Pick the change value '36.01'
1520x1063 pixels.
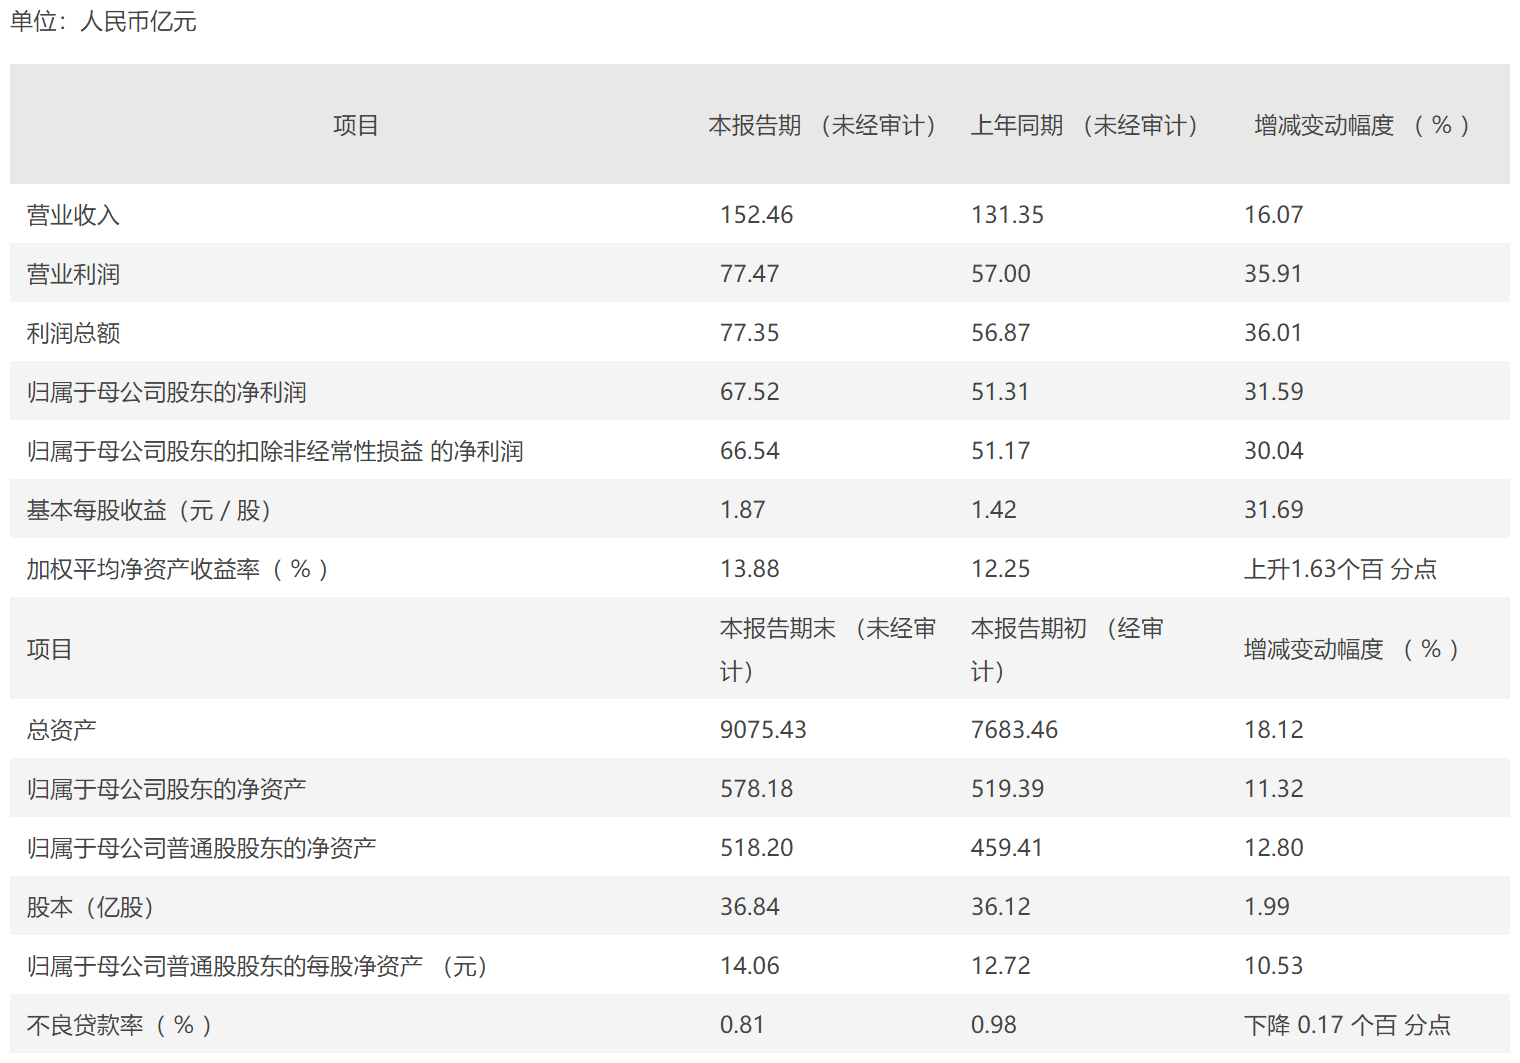pyautogui.click(x=1273, y=333)
